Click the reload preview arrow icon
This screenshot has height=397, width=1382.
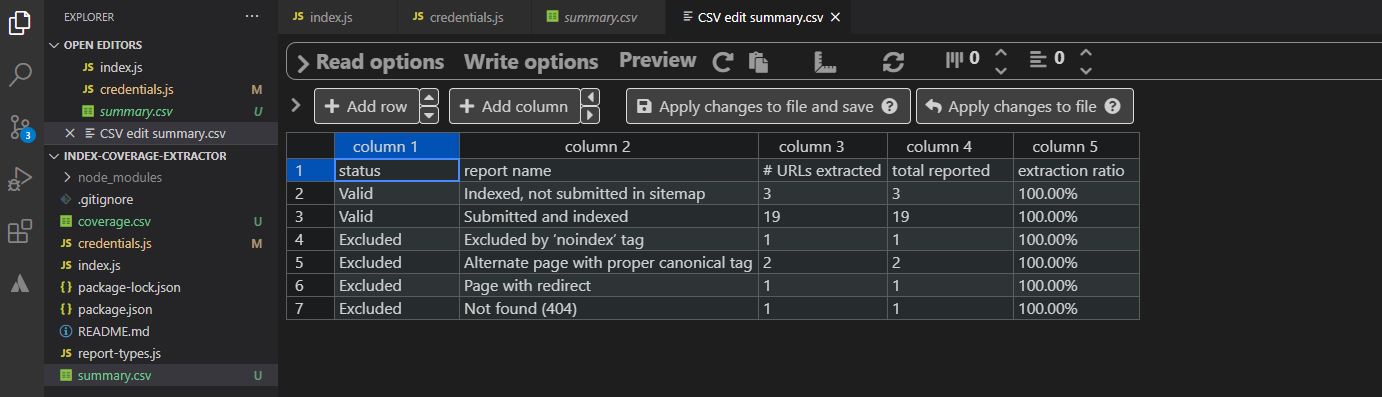click(x=723, y=62)
